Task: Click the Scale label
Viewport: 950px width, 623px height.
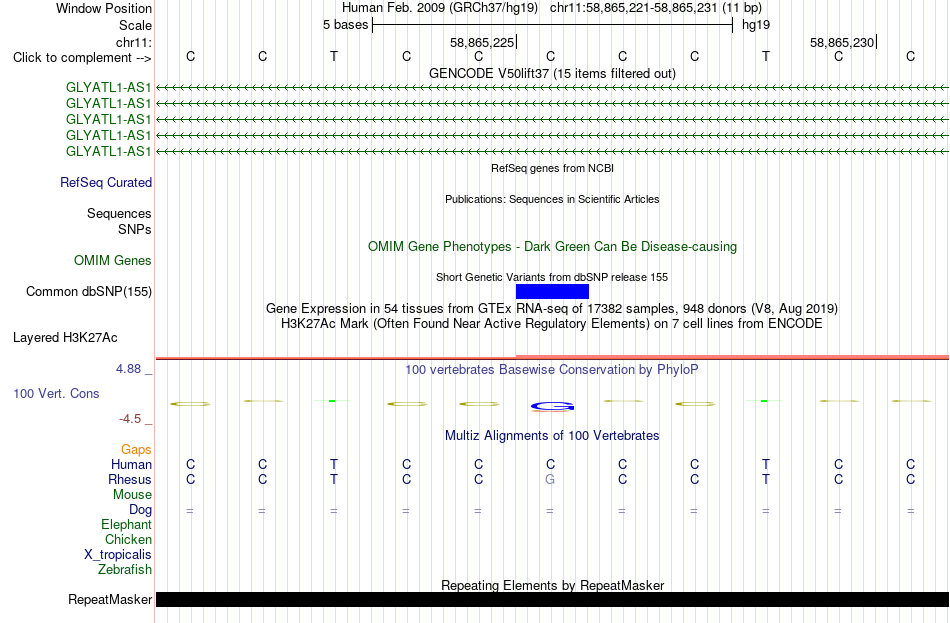Action: [135, 25]
